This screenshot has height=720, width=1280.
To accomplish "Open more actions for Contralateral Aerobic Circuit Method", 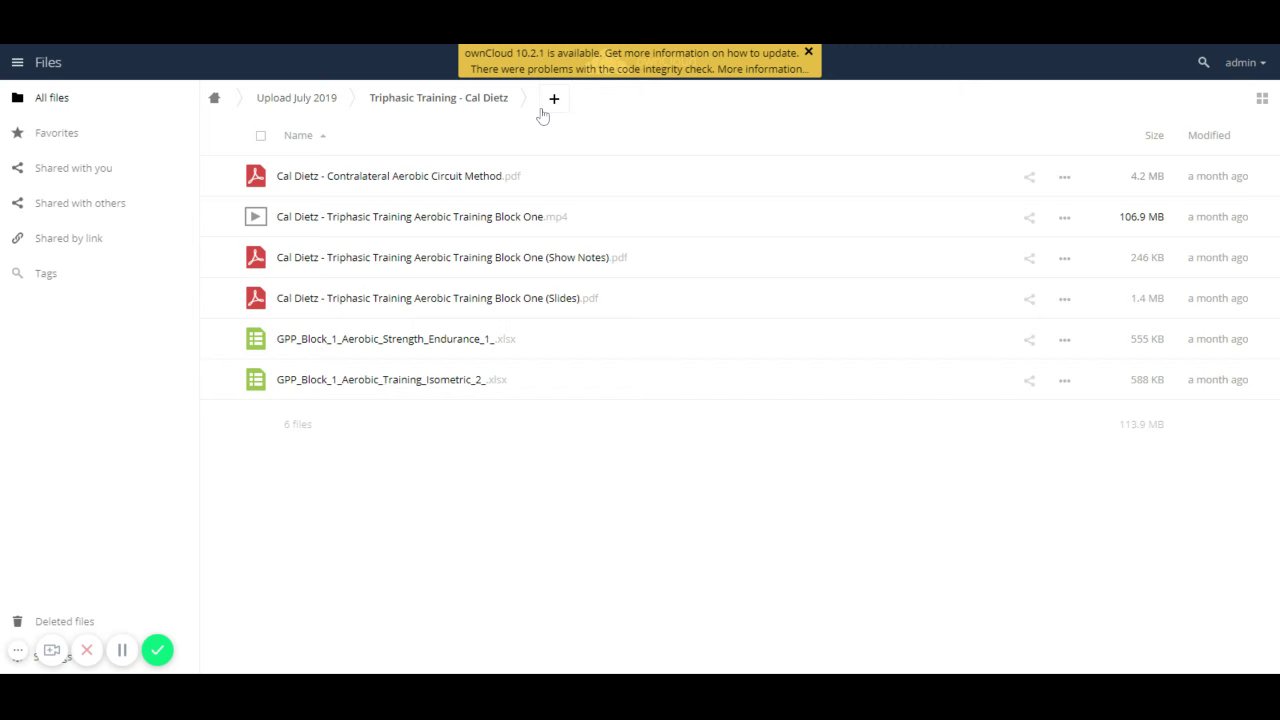I will click(1064, 177).
